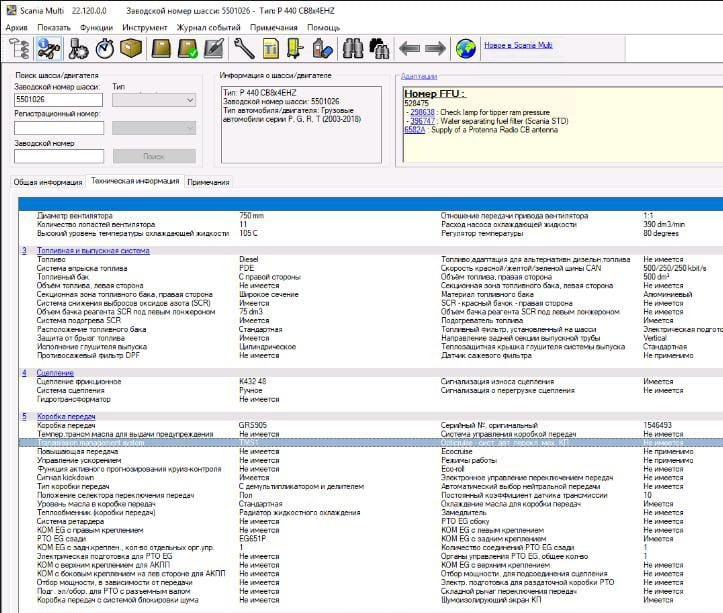Click the wrench tool icon
This screenshot has width=723, height=613.
[243, 47]
